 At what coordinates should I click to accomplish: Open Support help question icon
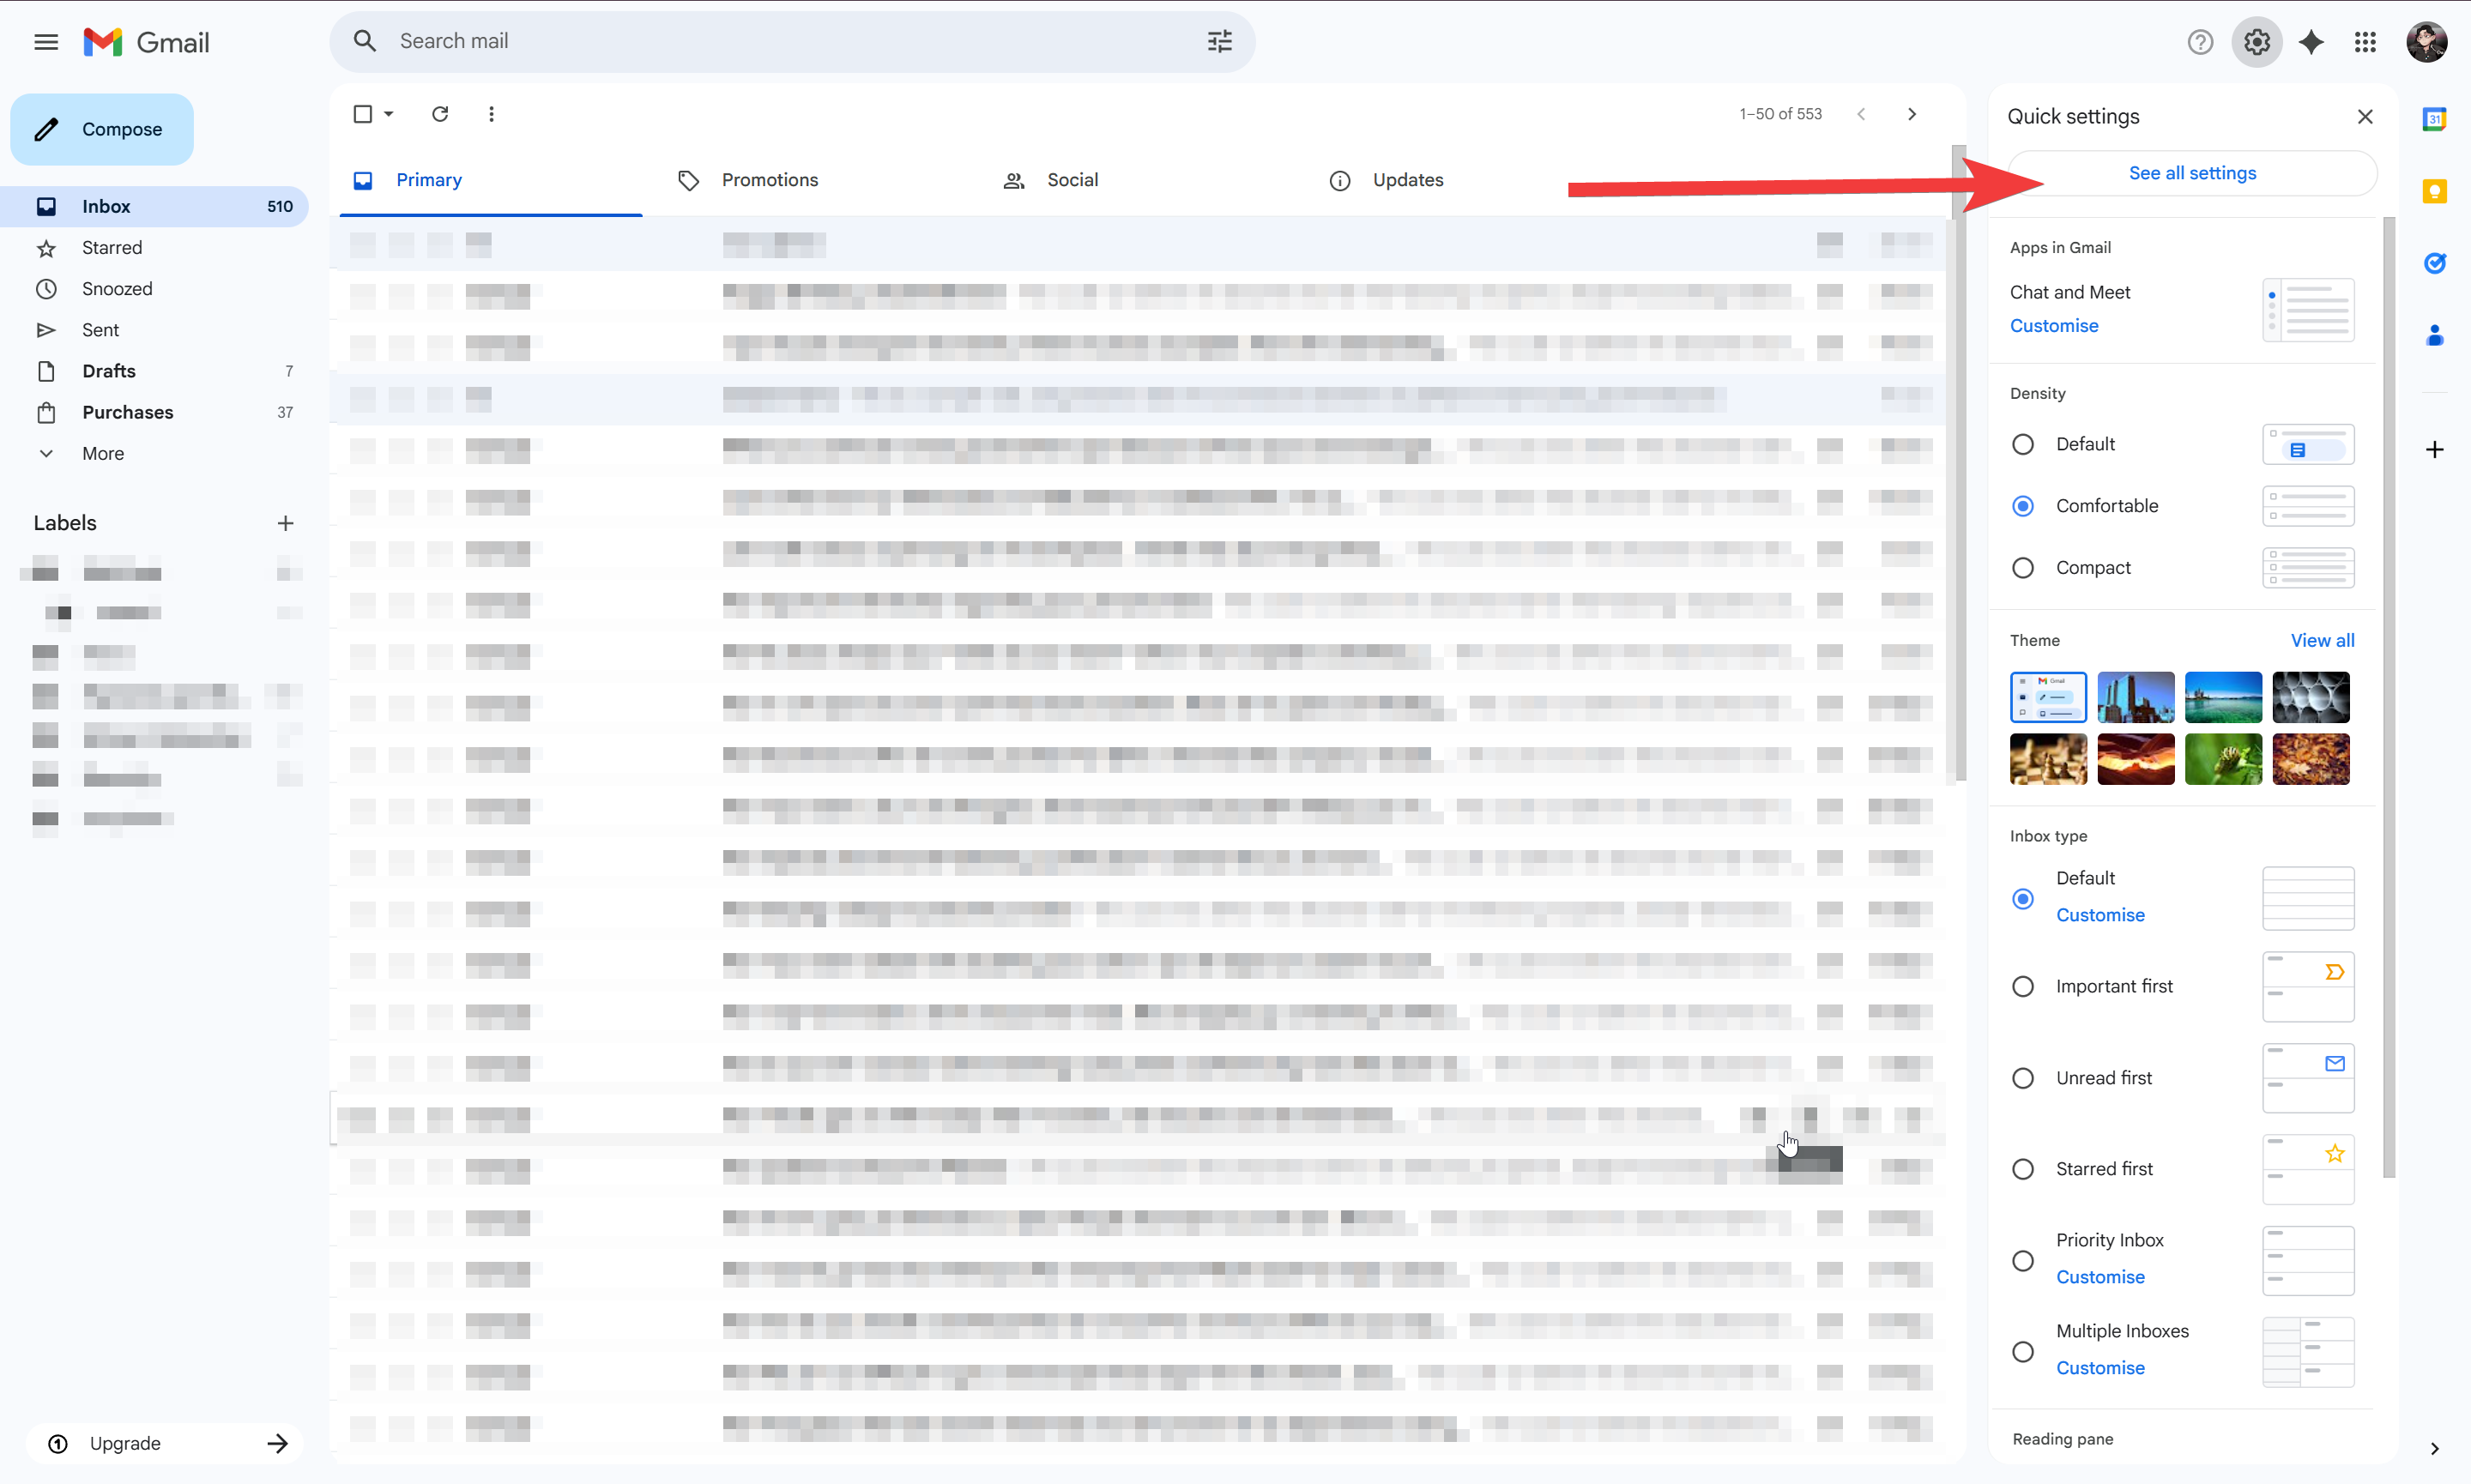coord(2200,42)
